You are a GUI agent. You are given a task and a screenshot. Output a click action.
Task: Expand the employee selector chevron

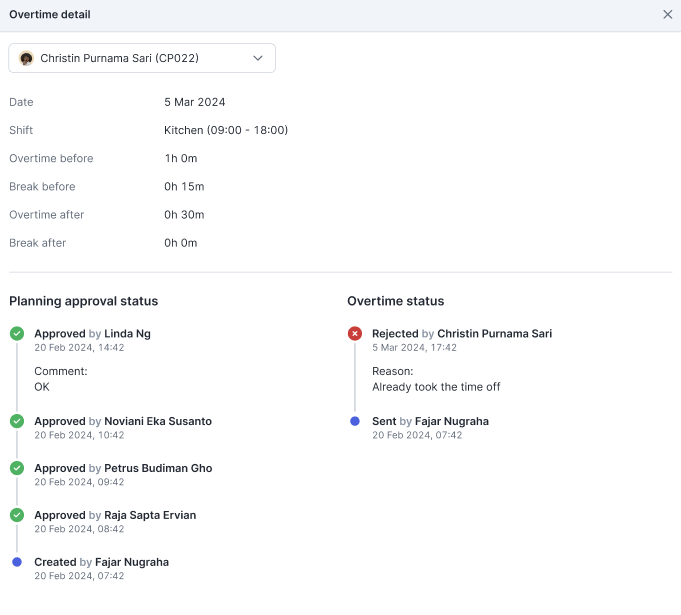[258, 58]
